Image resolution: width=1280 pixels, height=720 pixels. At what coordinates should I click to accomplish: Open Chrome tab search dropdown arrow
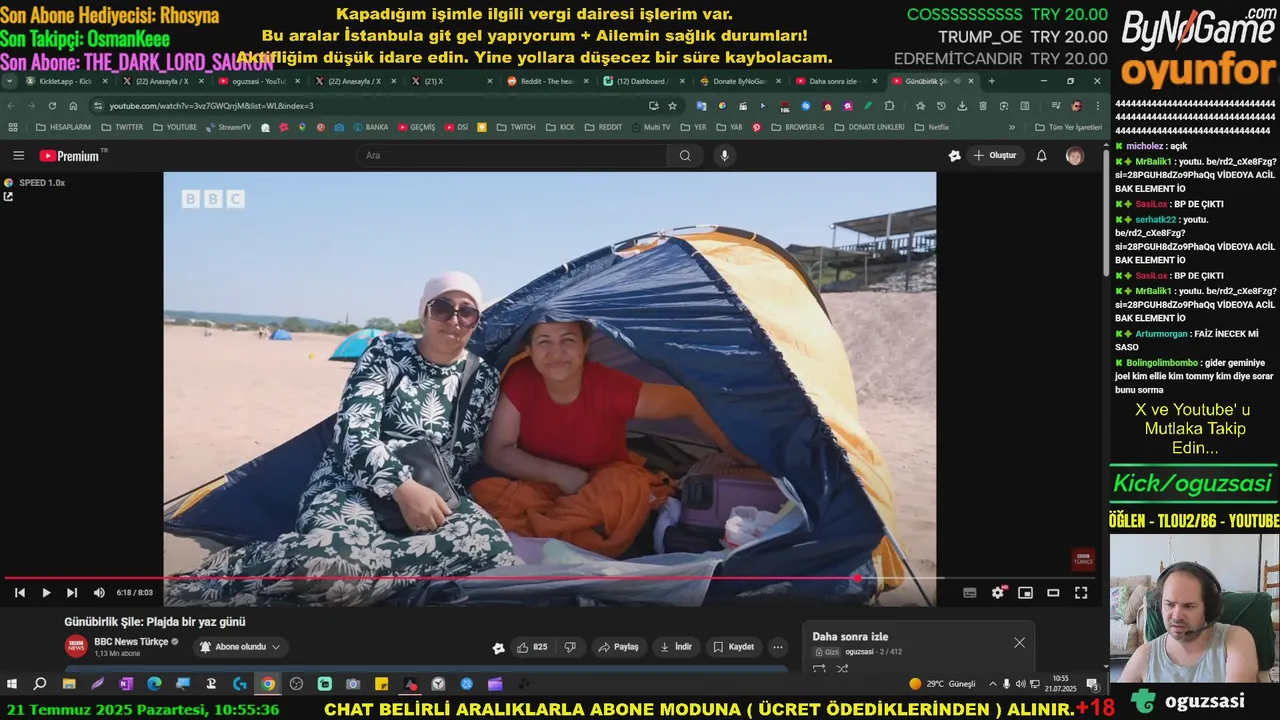(x=10, y=81)
